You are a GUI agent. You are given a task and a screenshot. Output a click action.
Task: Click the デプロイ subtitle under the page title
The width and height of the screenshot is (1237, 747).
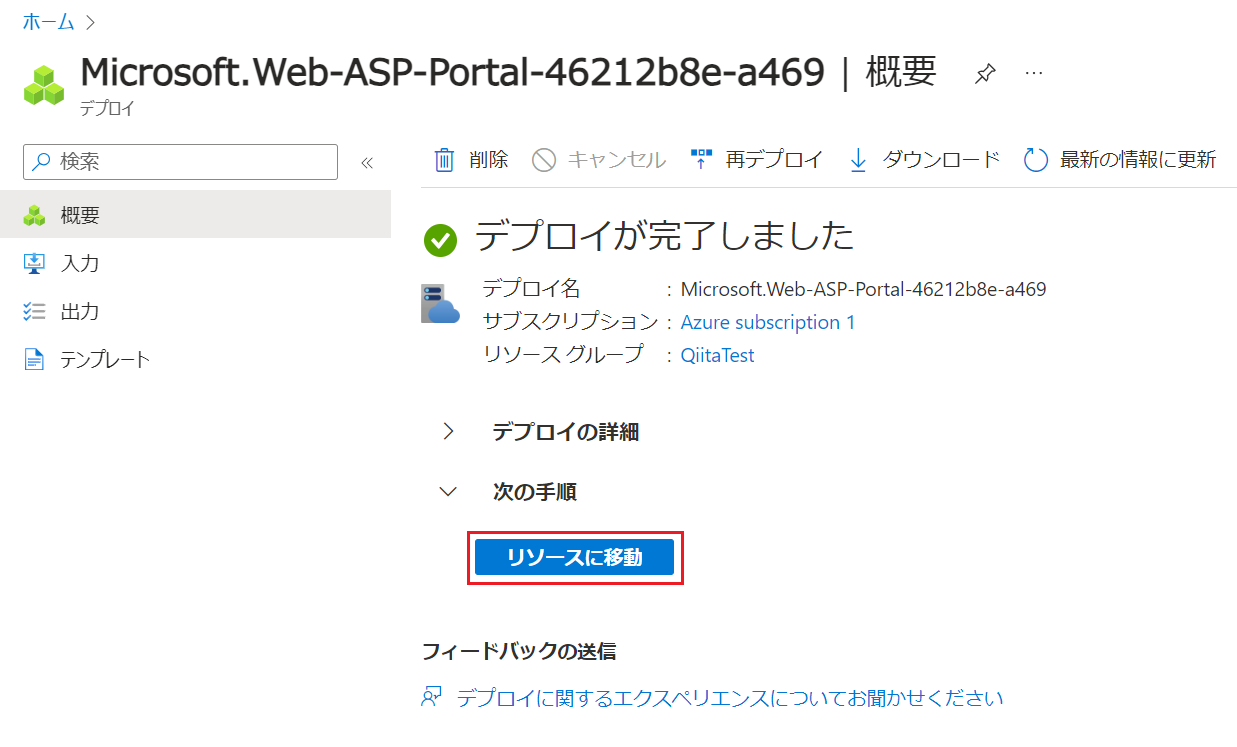[x=107, y=109]
